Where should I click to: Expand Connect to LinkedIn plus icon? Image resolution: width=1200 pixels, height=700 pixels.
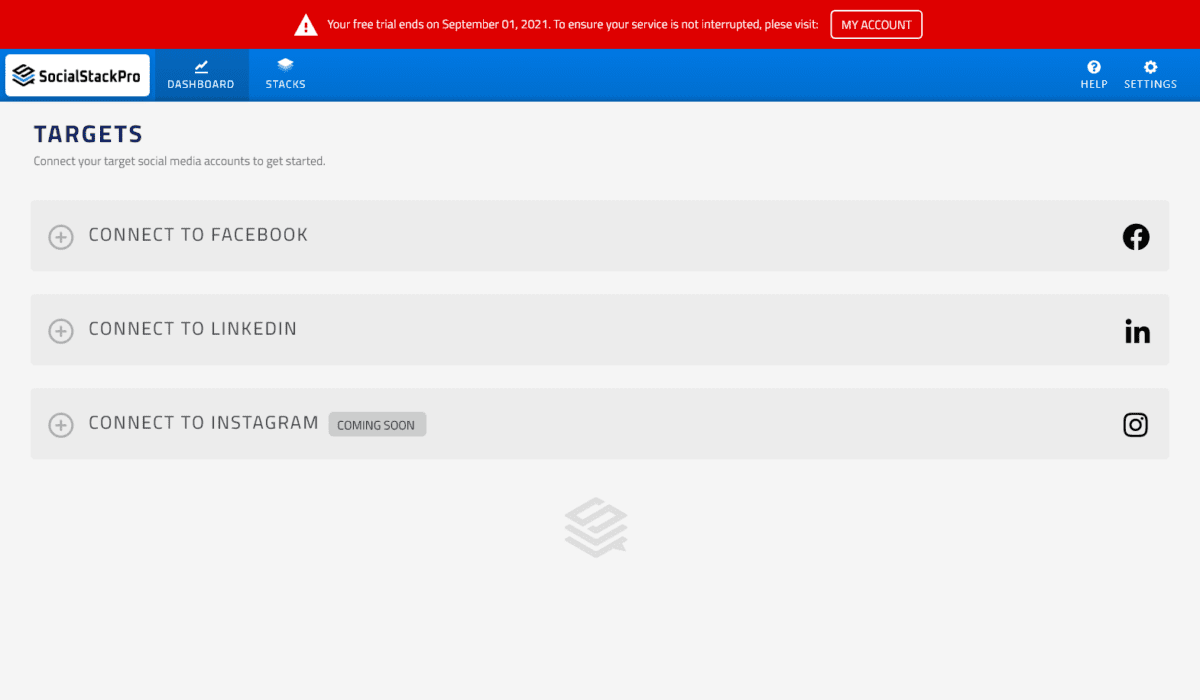61,331
